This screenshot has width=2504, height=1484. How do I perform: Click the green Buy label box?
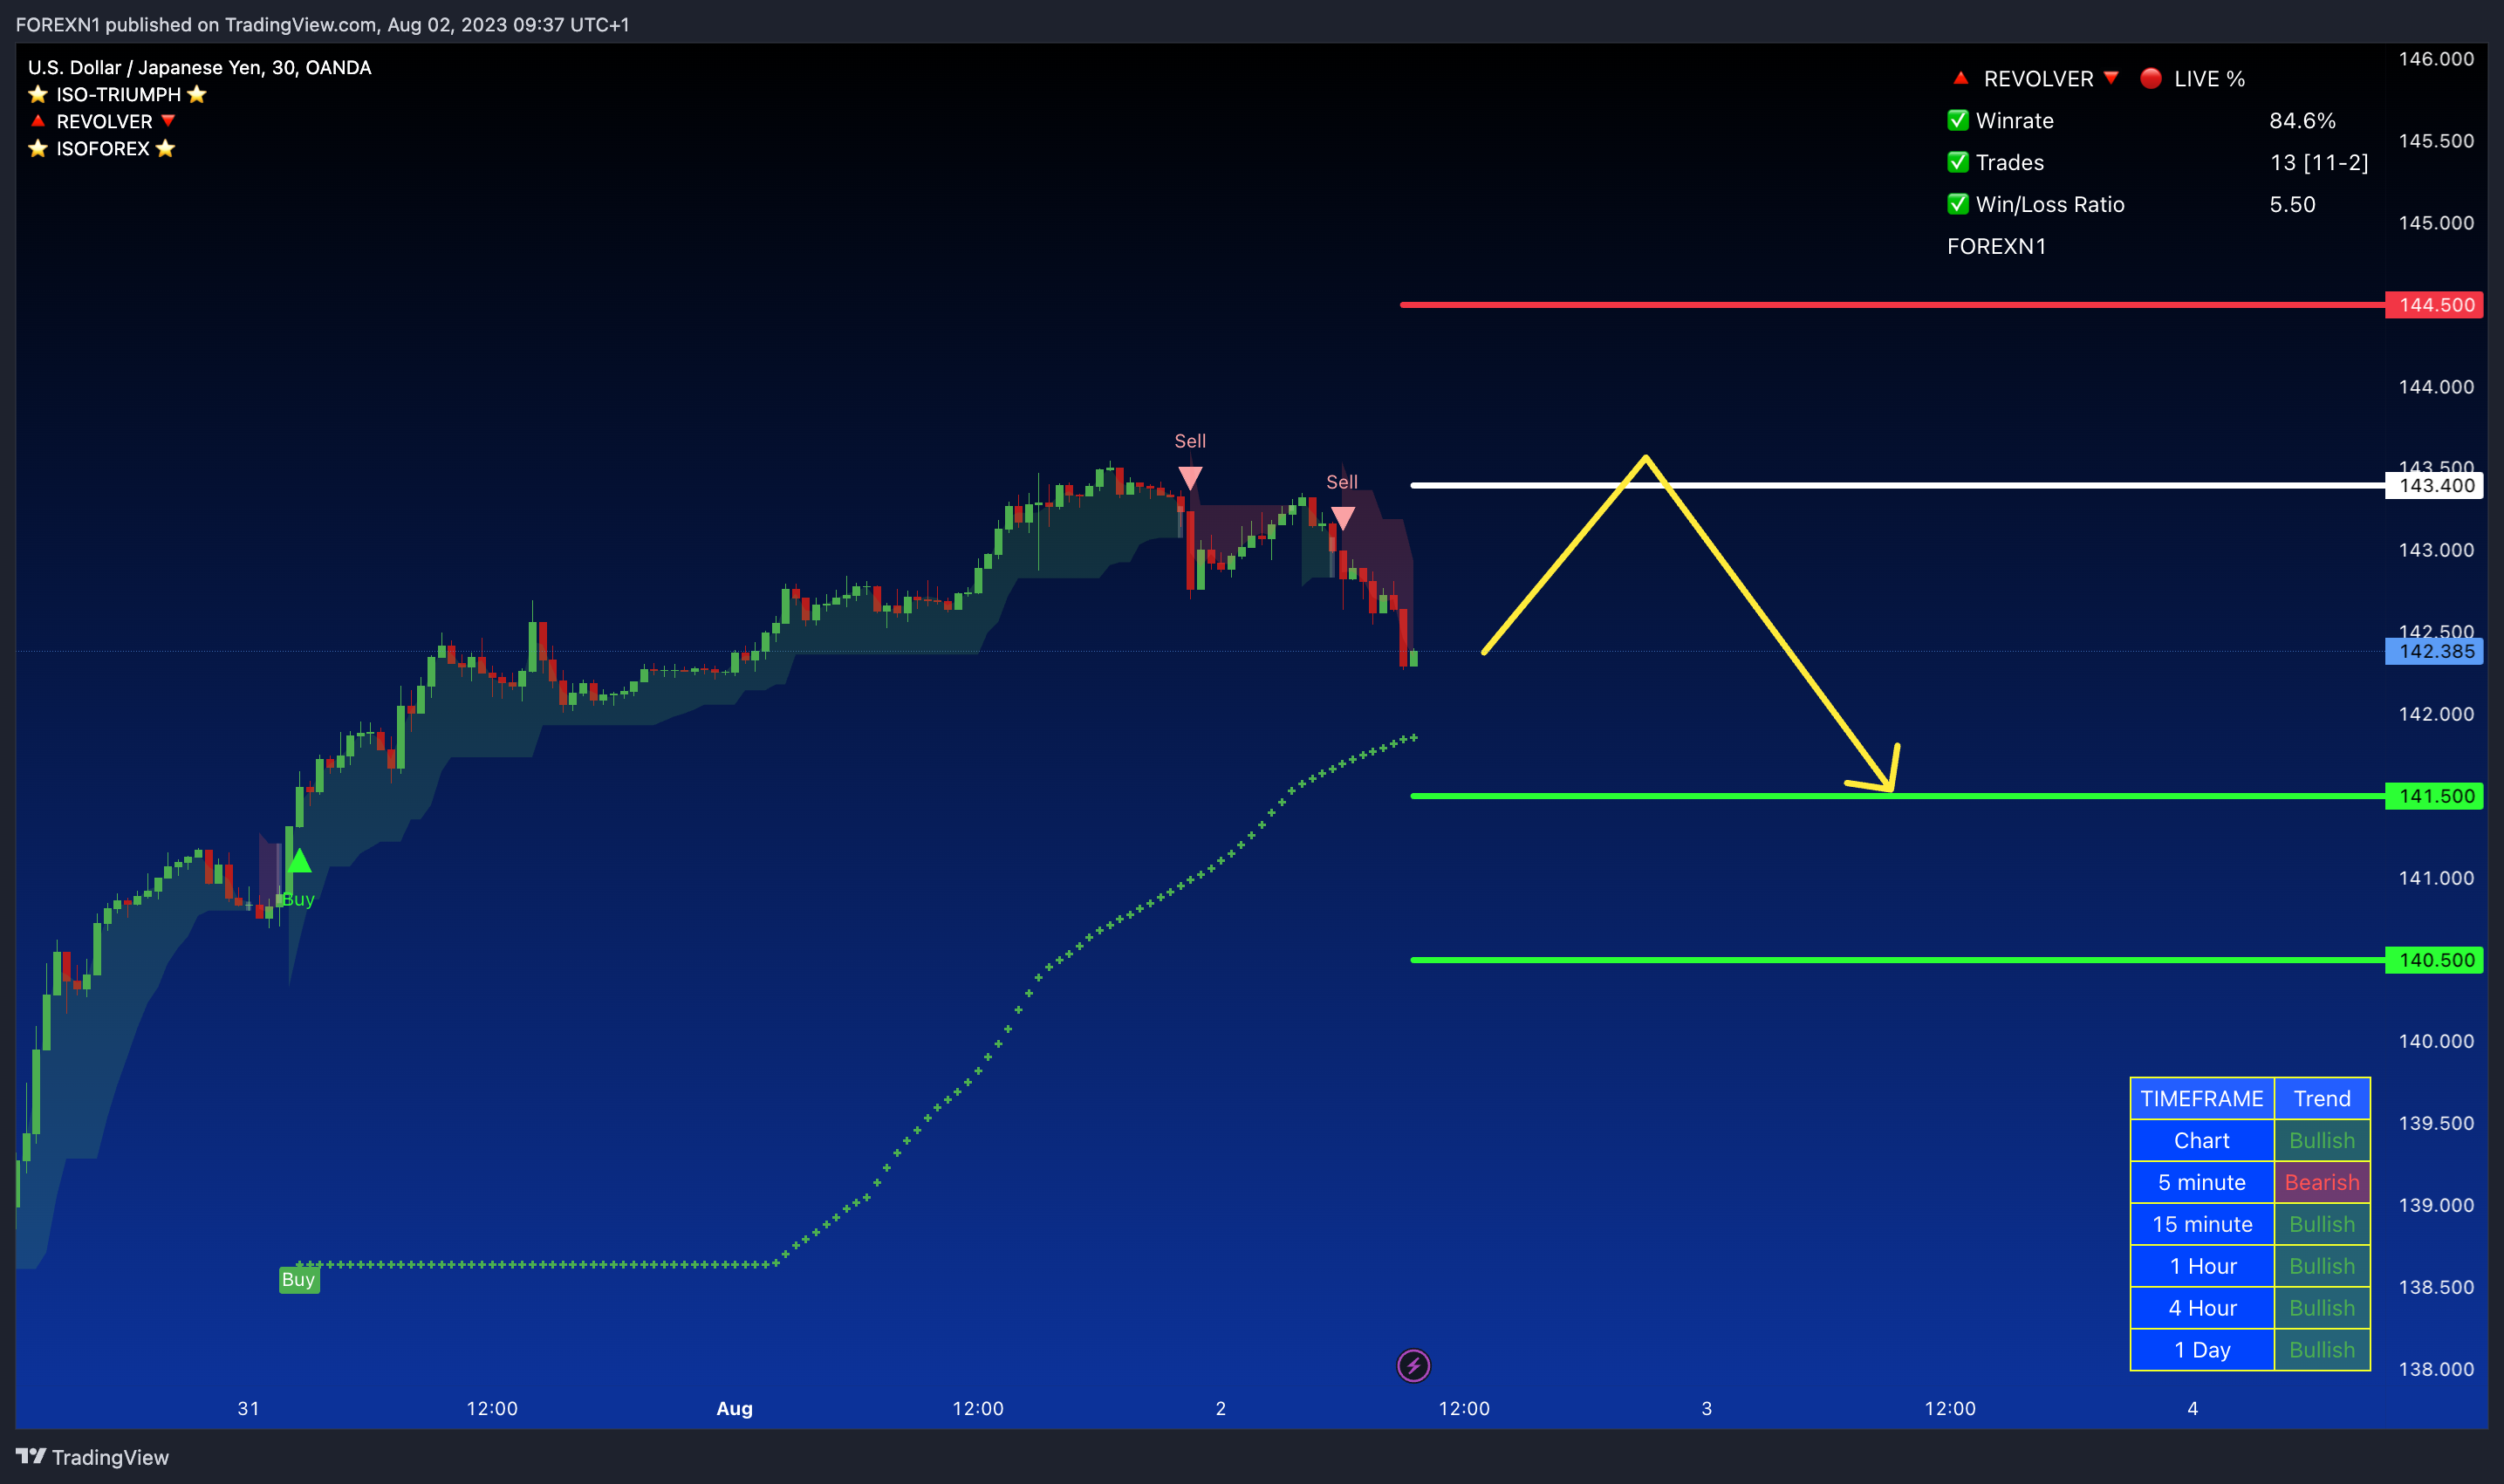point(298,1279)
